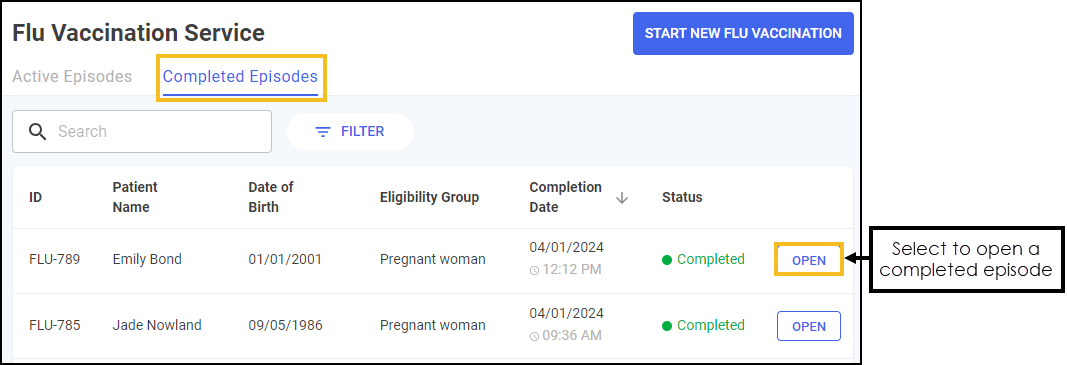Screen dimensions: 1067x365
Task: Click clock icon beside 12:12 PM
Action: coord(534,270)
